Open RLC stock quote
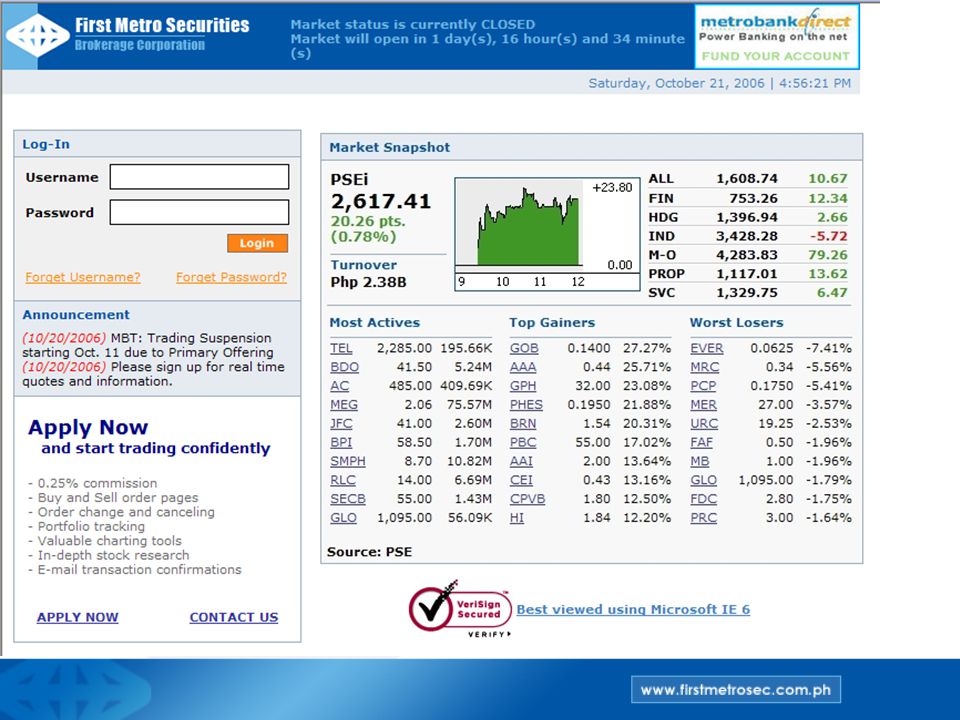960x720 pixels. point(343,481)
